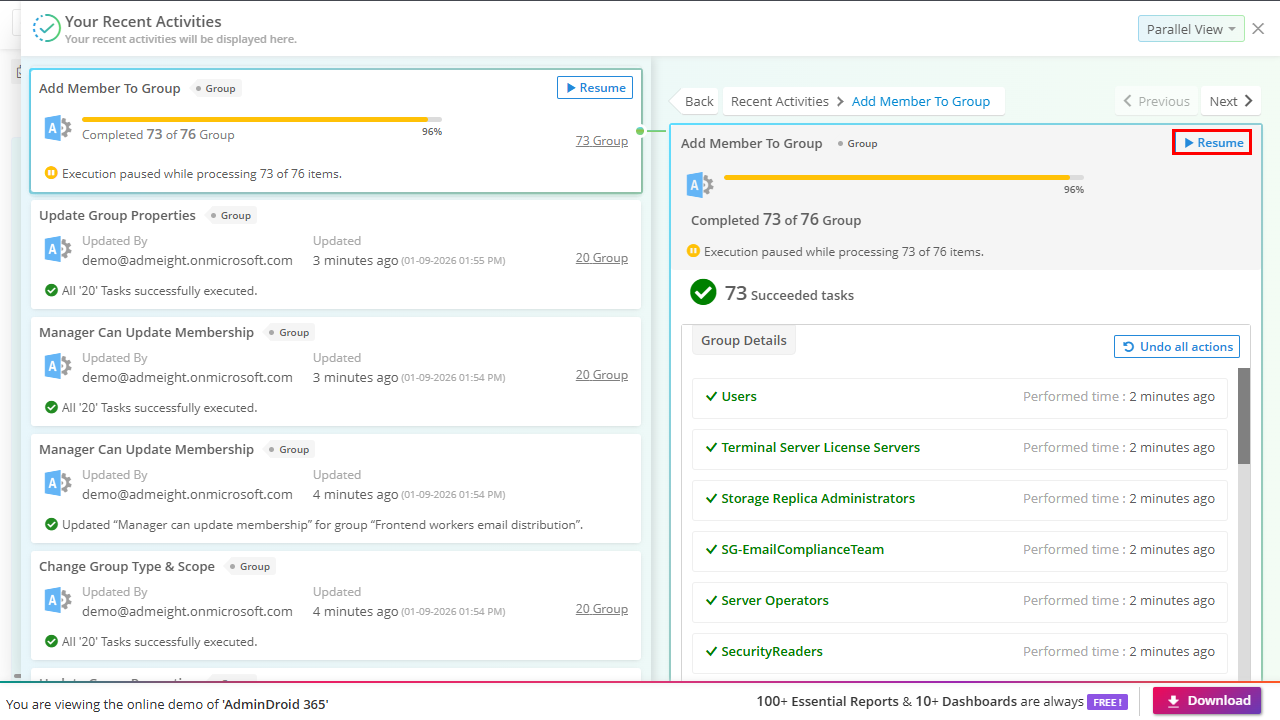Image resolution: width=1280 pixels, height=720 pixels.
Task: Click the check mark beside Server Operators row
Action: [x=711, y=600]
